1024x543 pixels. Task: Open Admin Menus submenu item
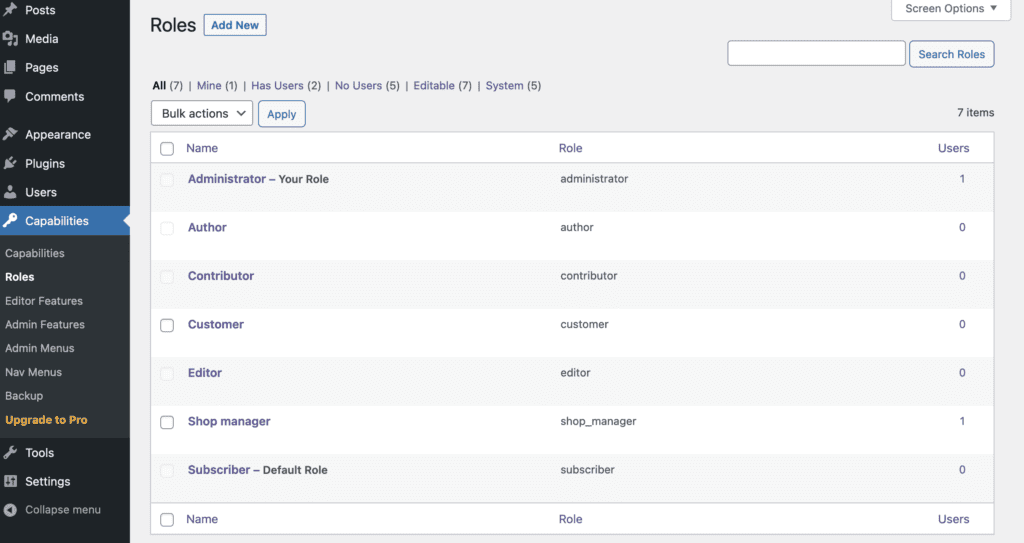(40, 348)
